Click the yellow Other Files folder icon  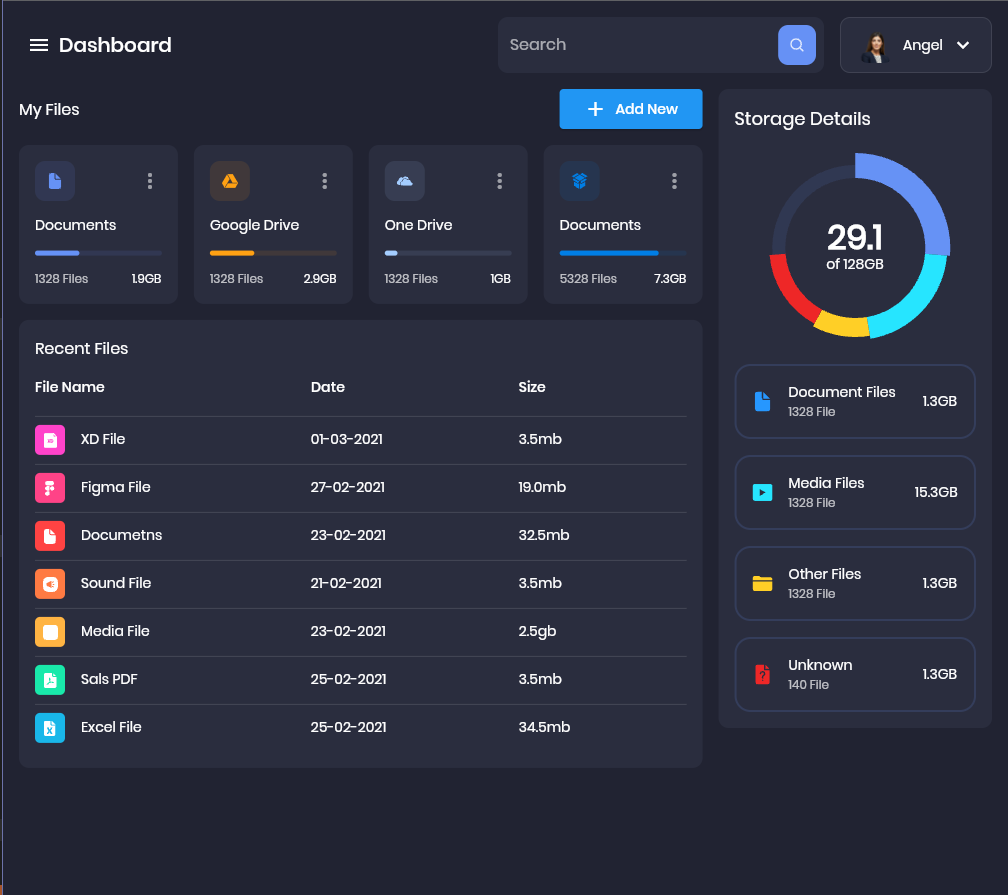tap(762, 583)
